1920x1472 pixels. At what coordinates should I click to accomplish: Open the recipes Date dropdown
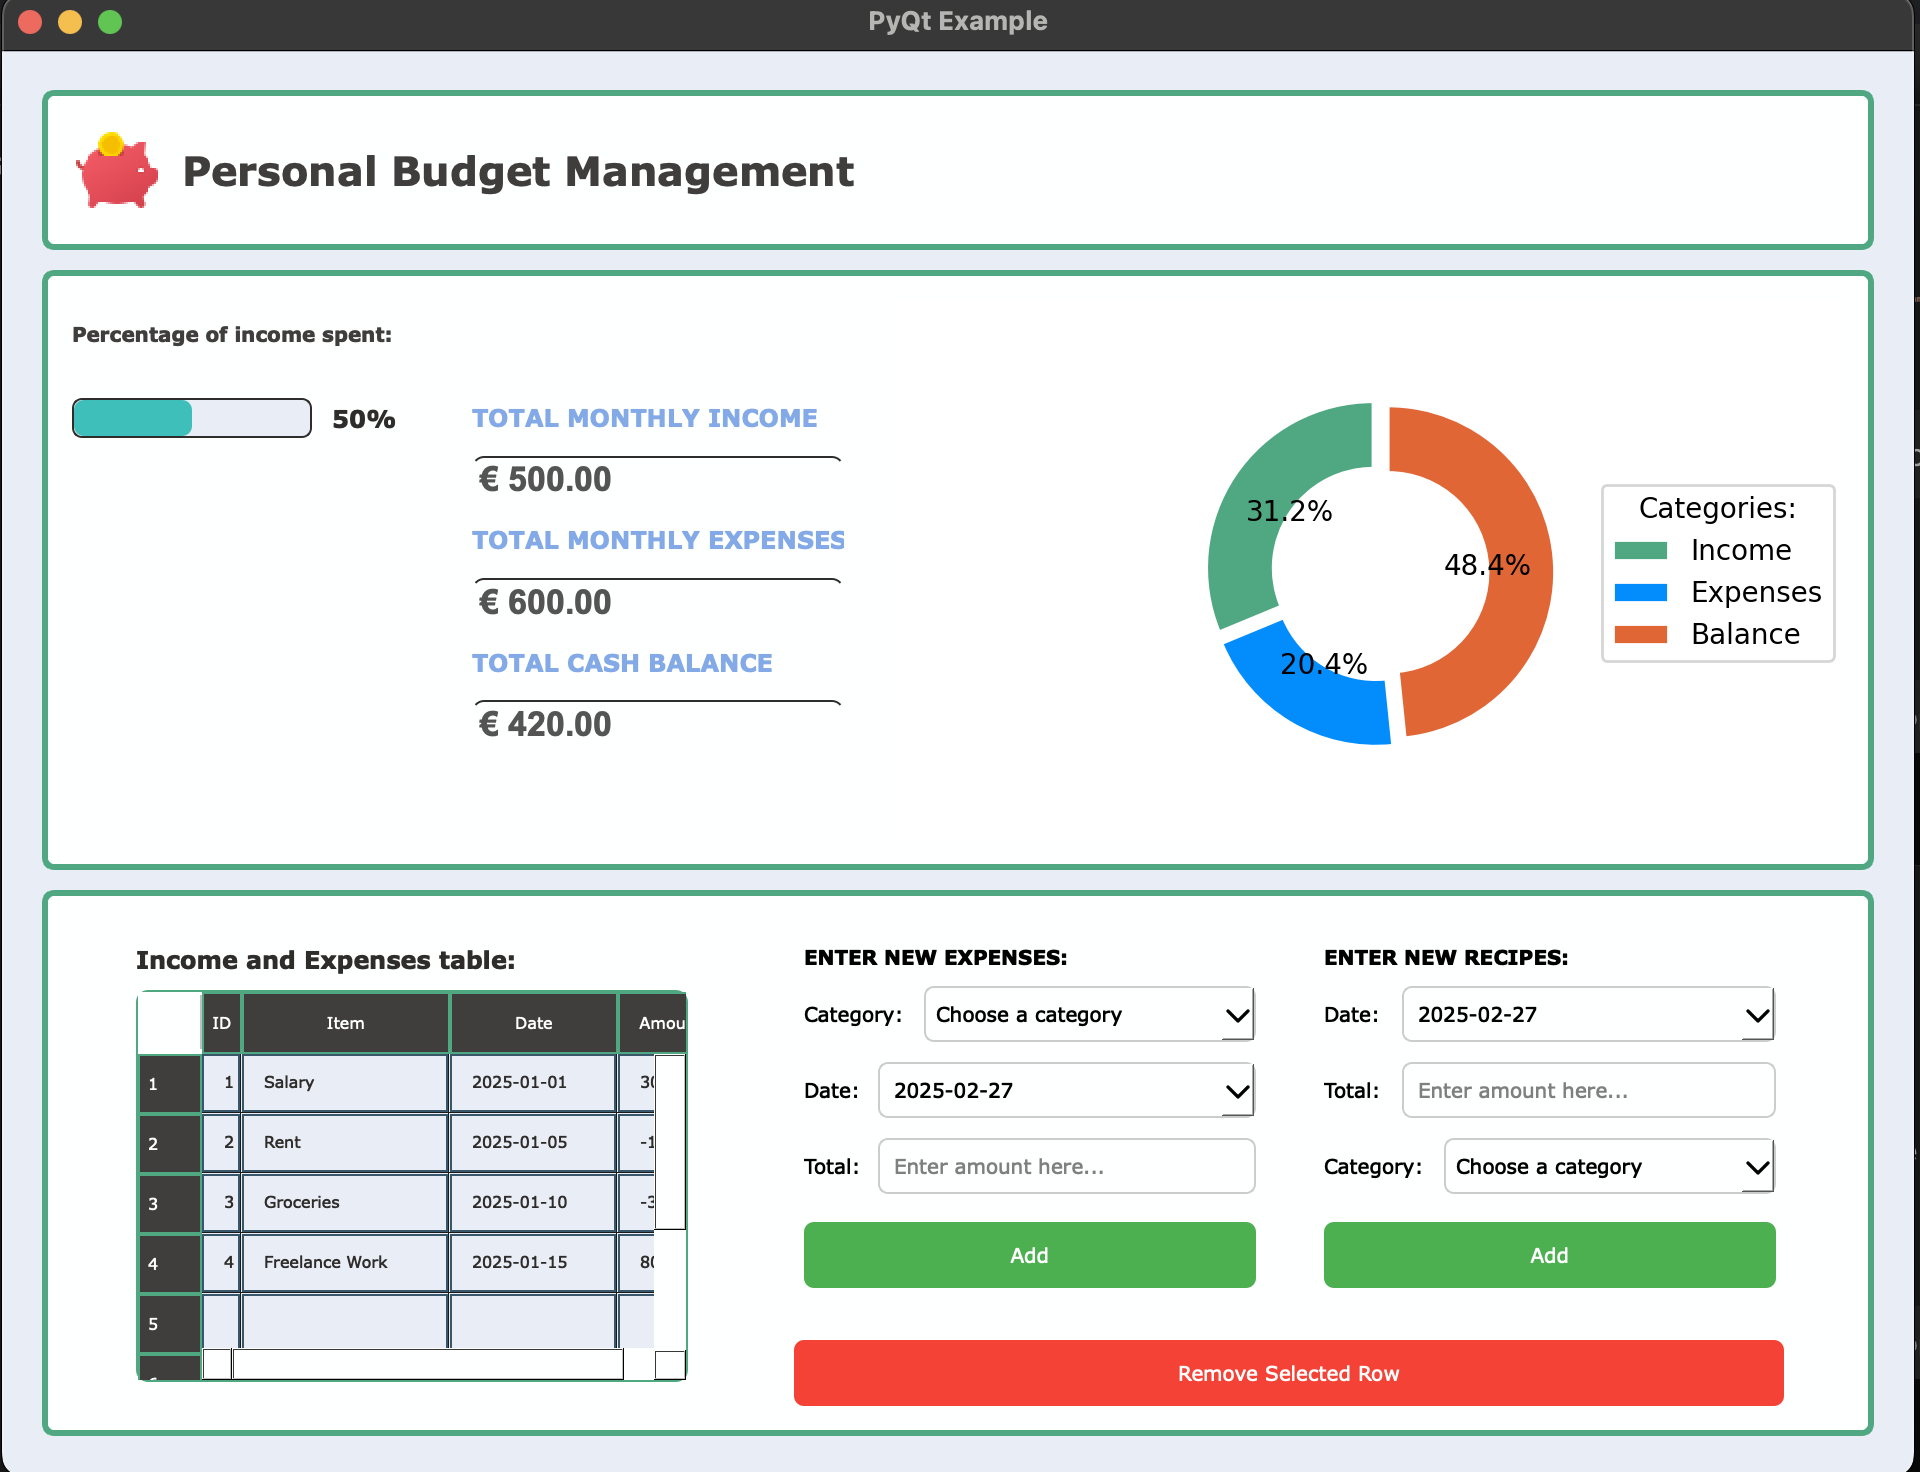tap(1588, 1015)
